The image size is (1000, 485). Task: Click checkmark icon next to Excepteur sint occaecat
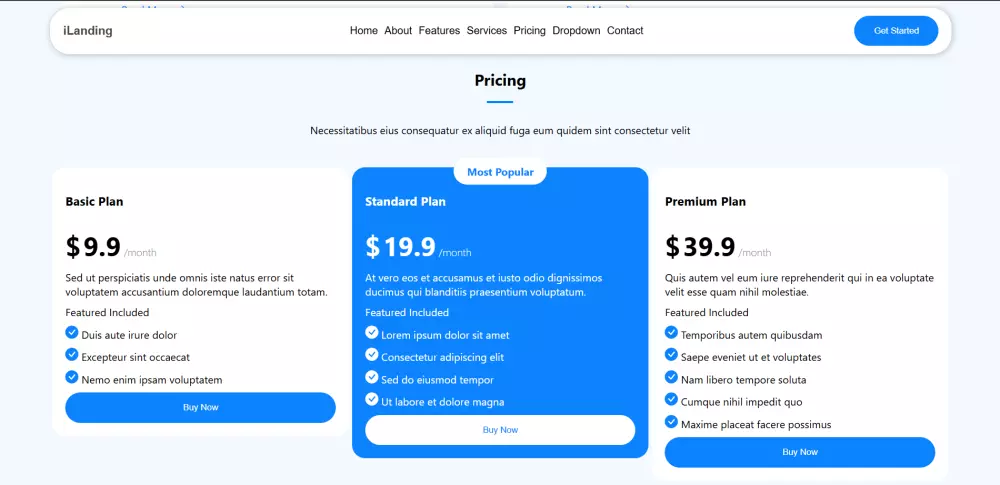click(x=72, y=355)
